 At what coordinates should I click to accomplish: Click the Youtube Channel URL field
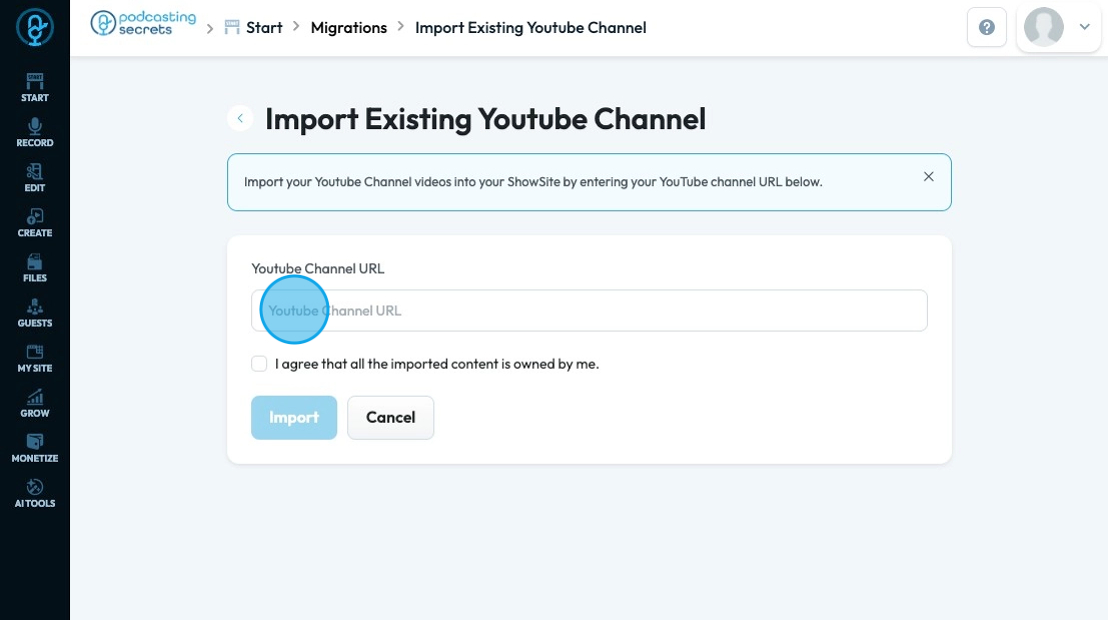tap(589, 310)
